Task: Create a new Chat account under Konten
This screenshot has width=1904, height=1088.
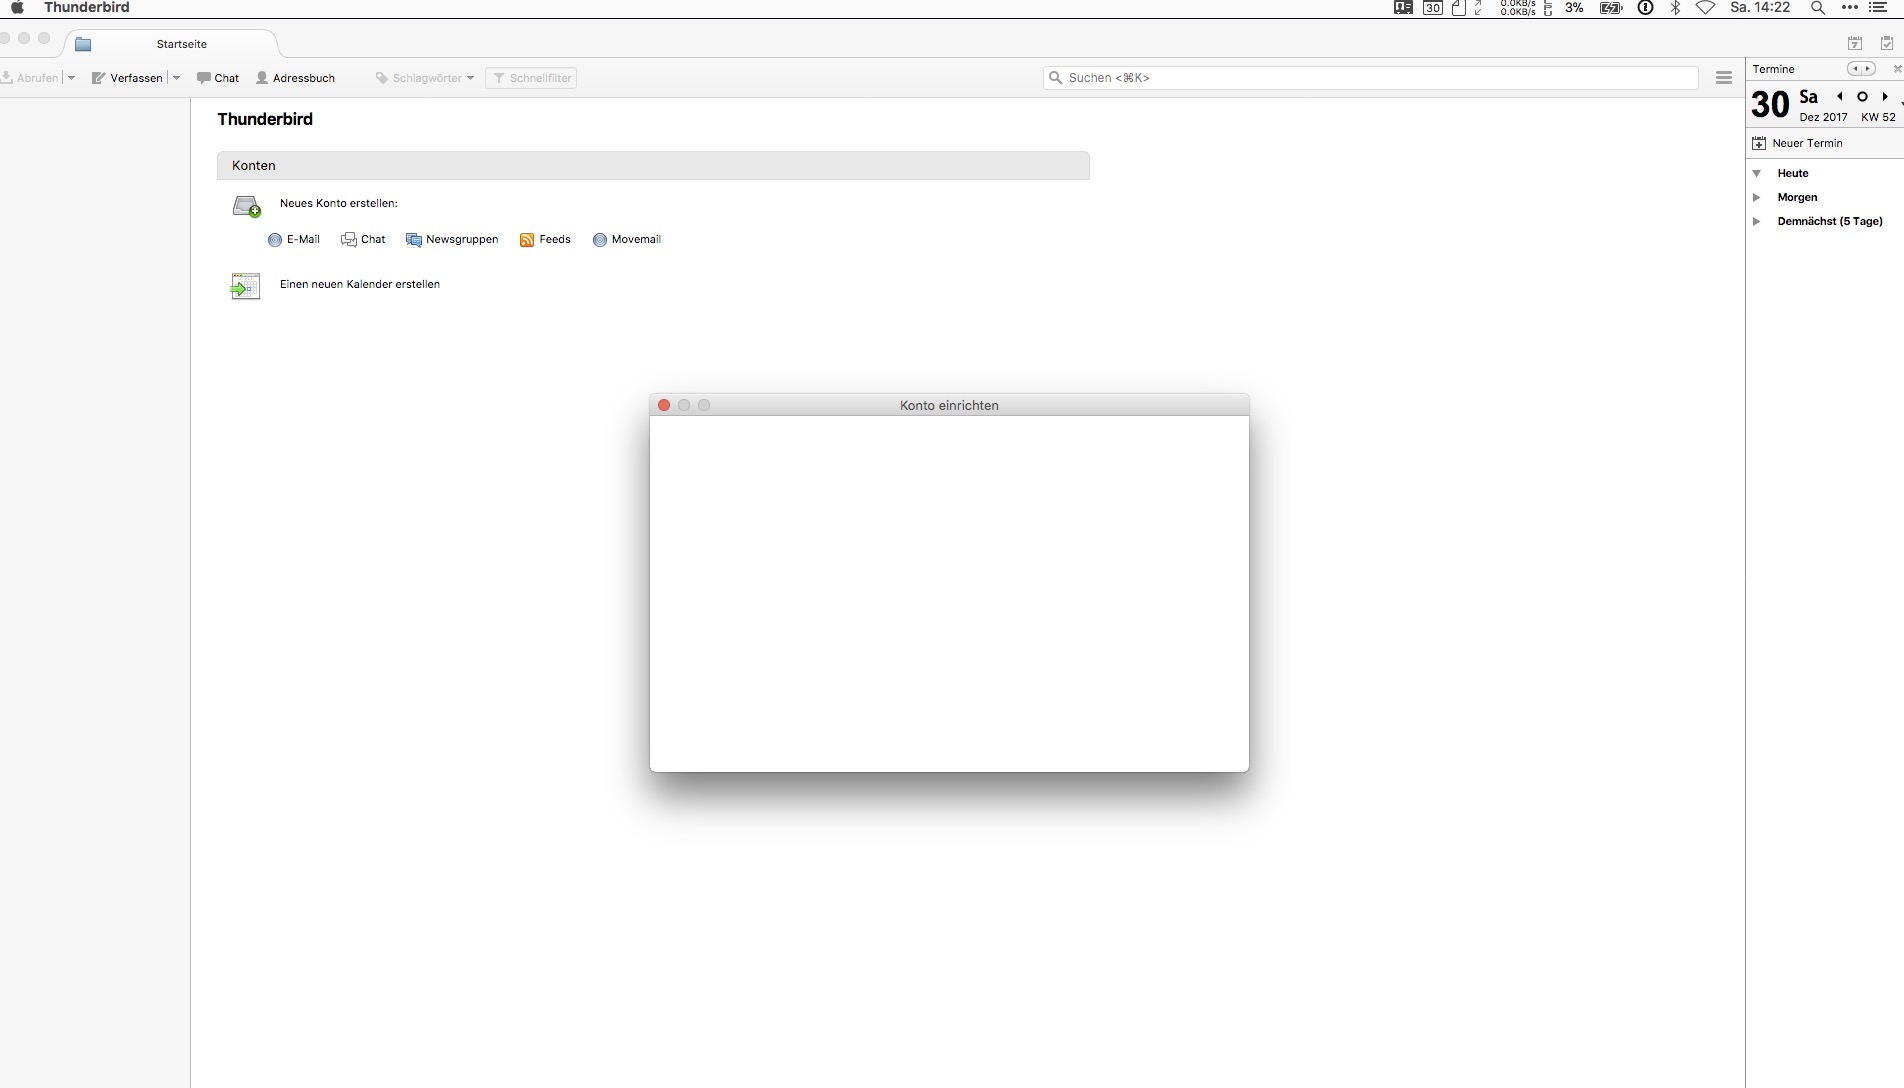Action: pos(363,240)
